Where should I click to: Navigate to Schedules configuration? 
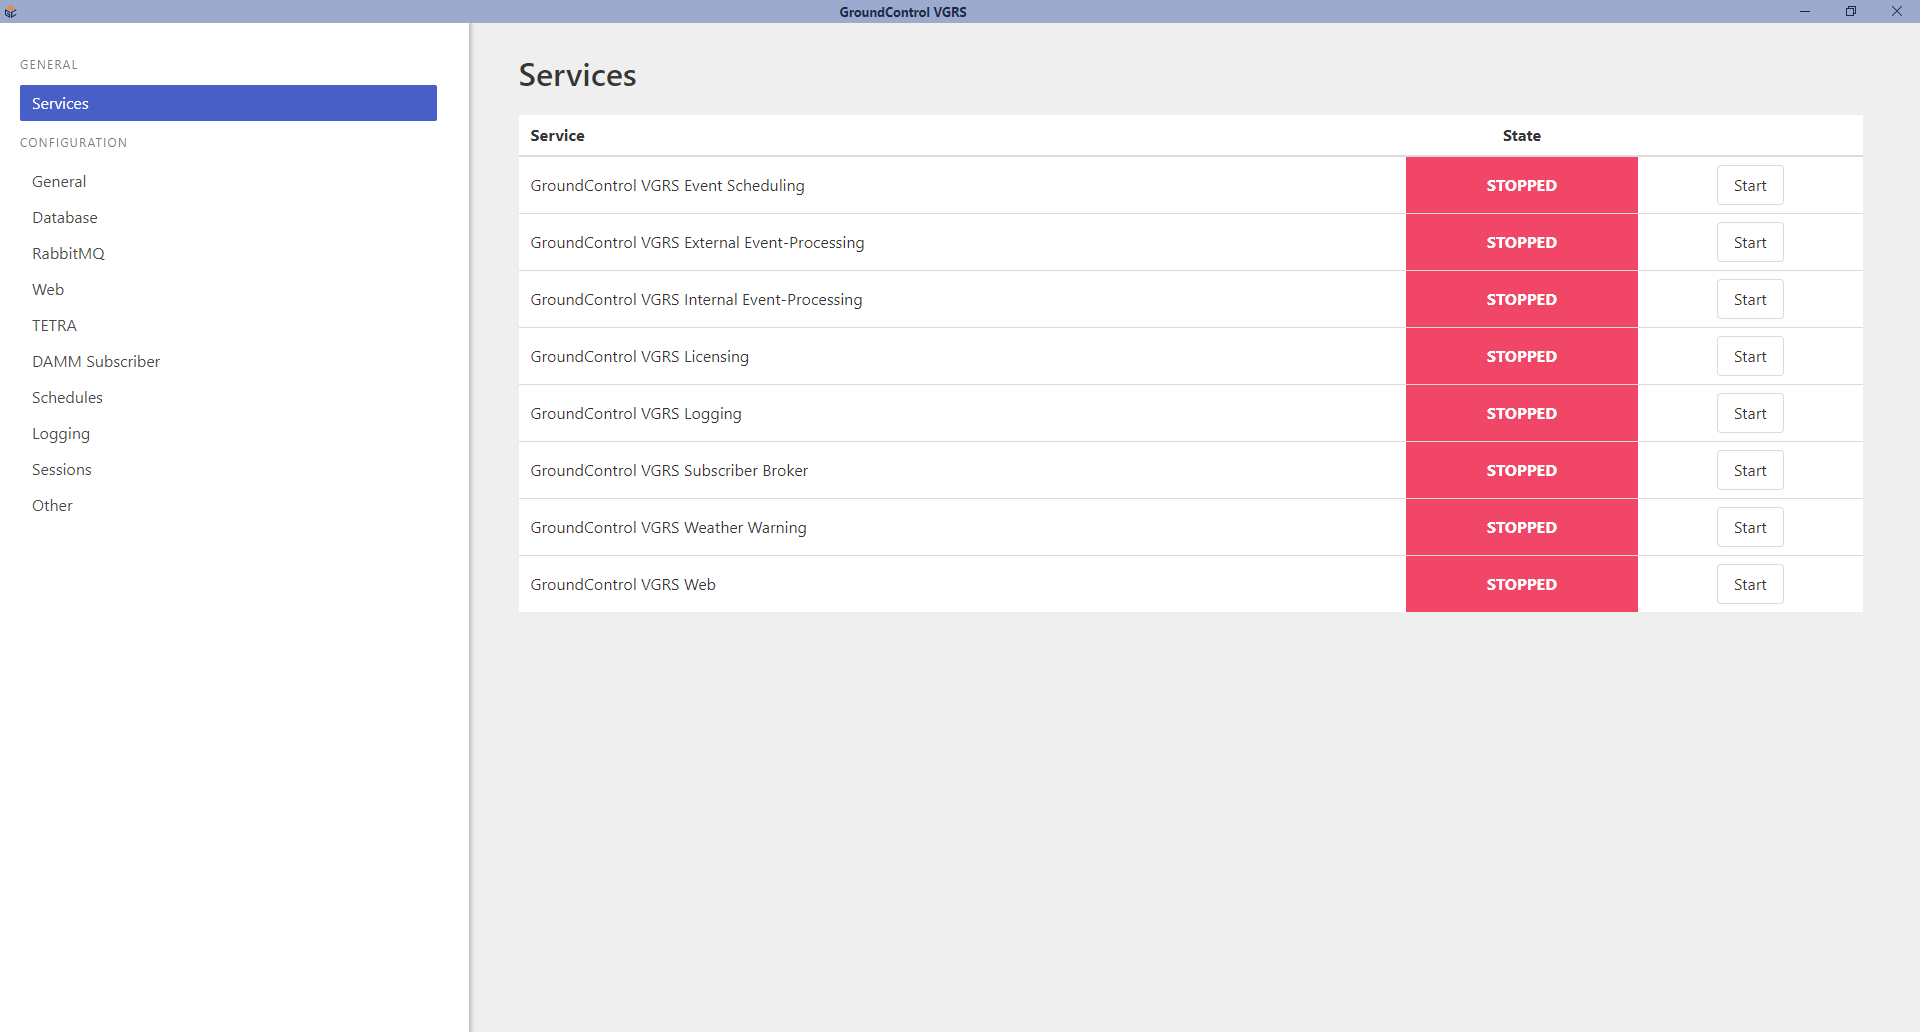pyautogui.click(x=67, y=397)
